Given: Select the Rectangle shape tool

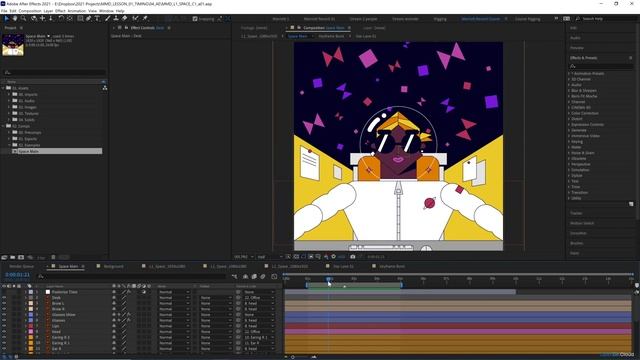Looking at the screenshot, I should (x=80, y=18).
